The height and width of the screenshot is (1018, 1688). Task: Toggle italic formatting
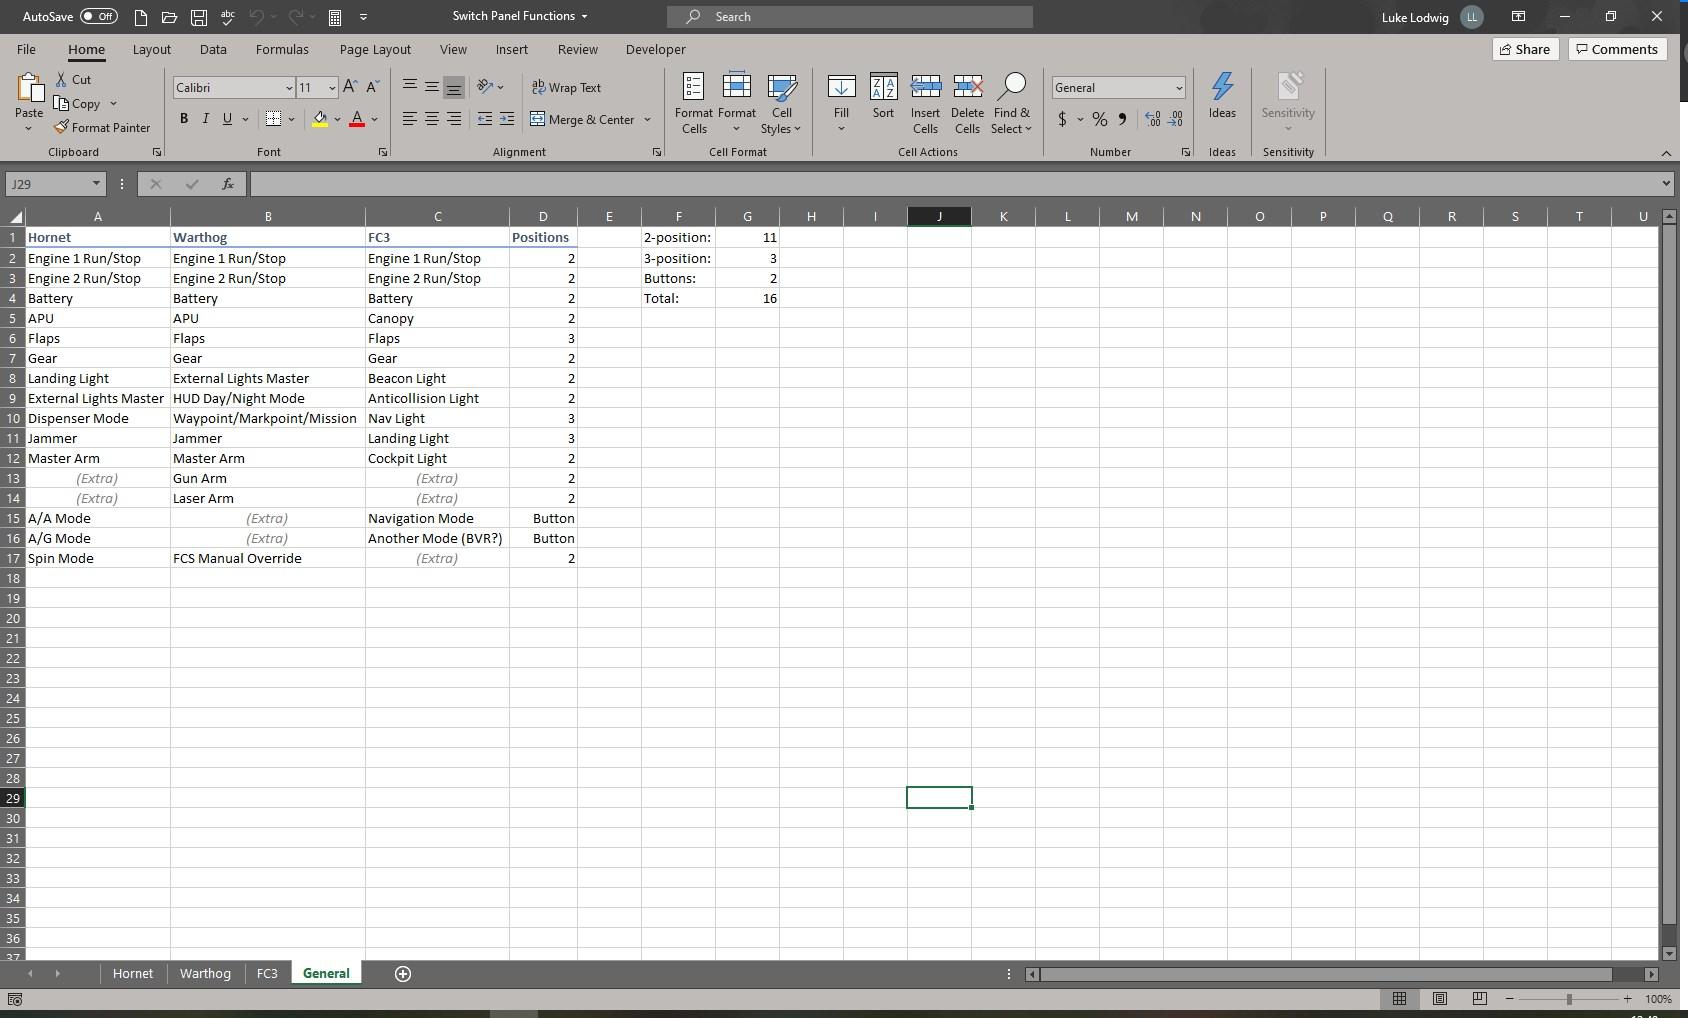206,118
